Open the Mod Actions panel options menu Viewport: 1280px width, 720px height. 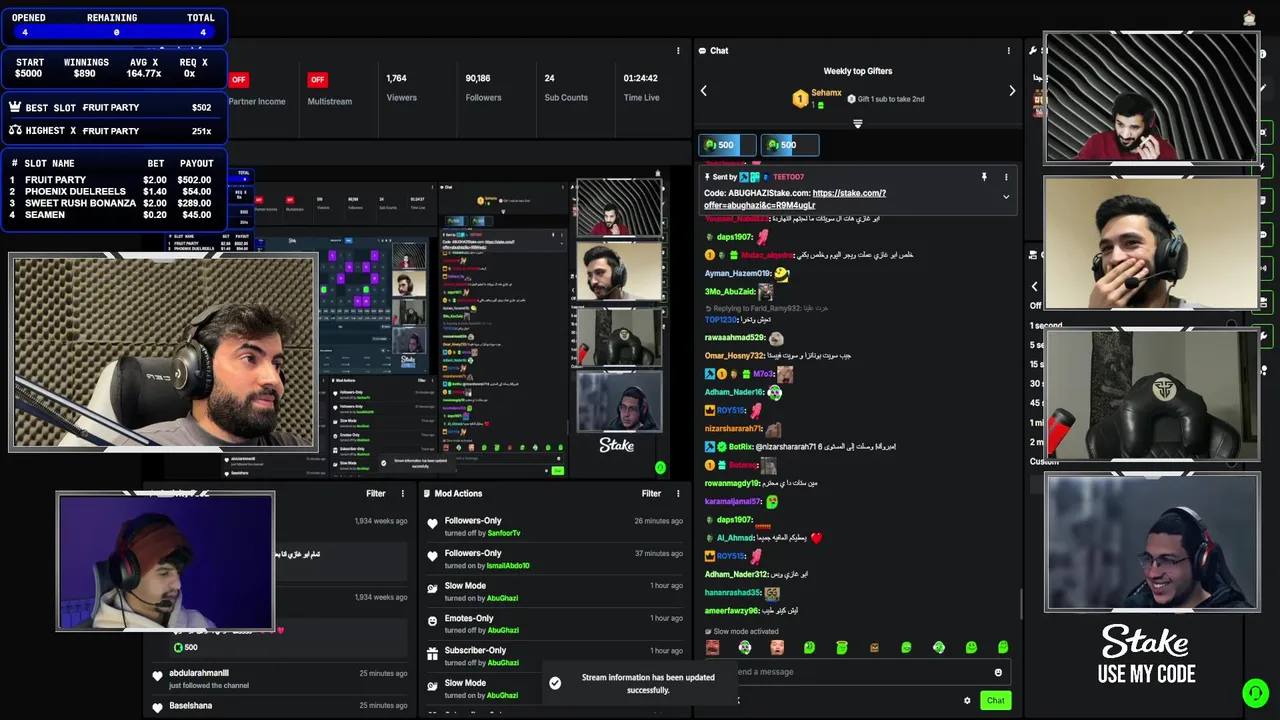pyautogui.click(x=678, y=493)
